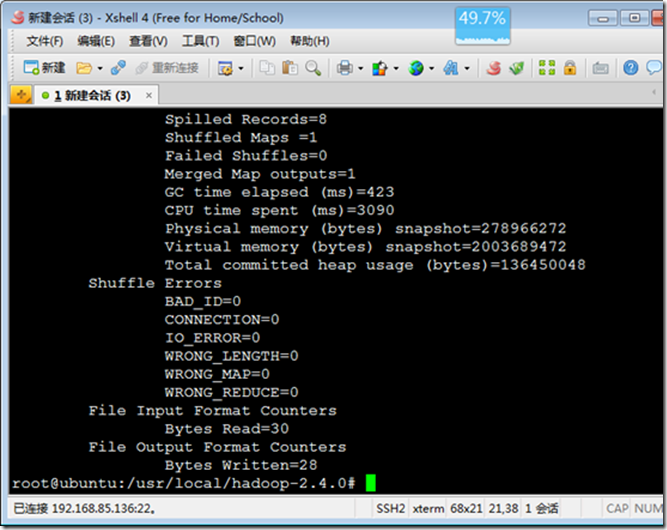Screen dimensions: 667x530
Task: Maximize the Xshell window
Action: [634, 18]
